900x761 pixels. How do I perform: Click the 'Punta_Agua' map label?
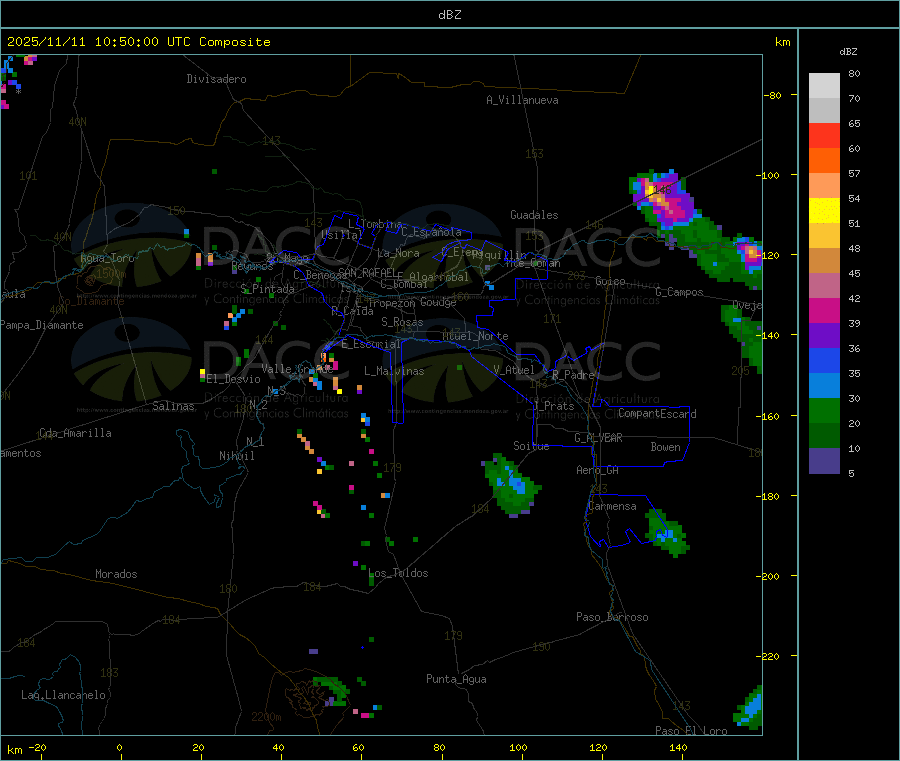(456, 679)
